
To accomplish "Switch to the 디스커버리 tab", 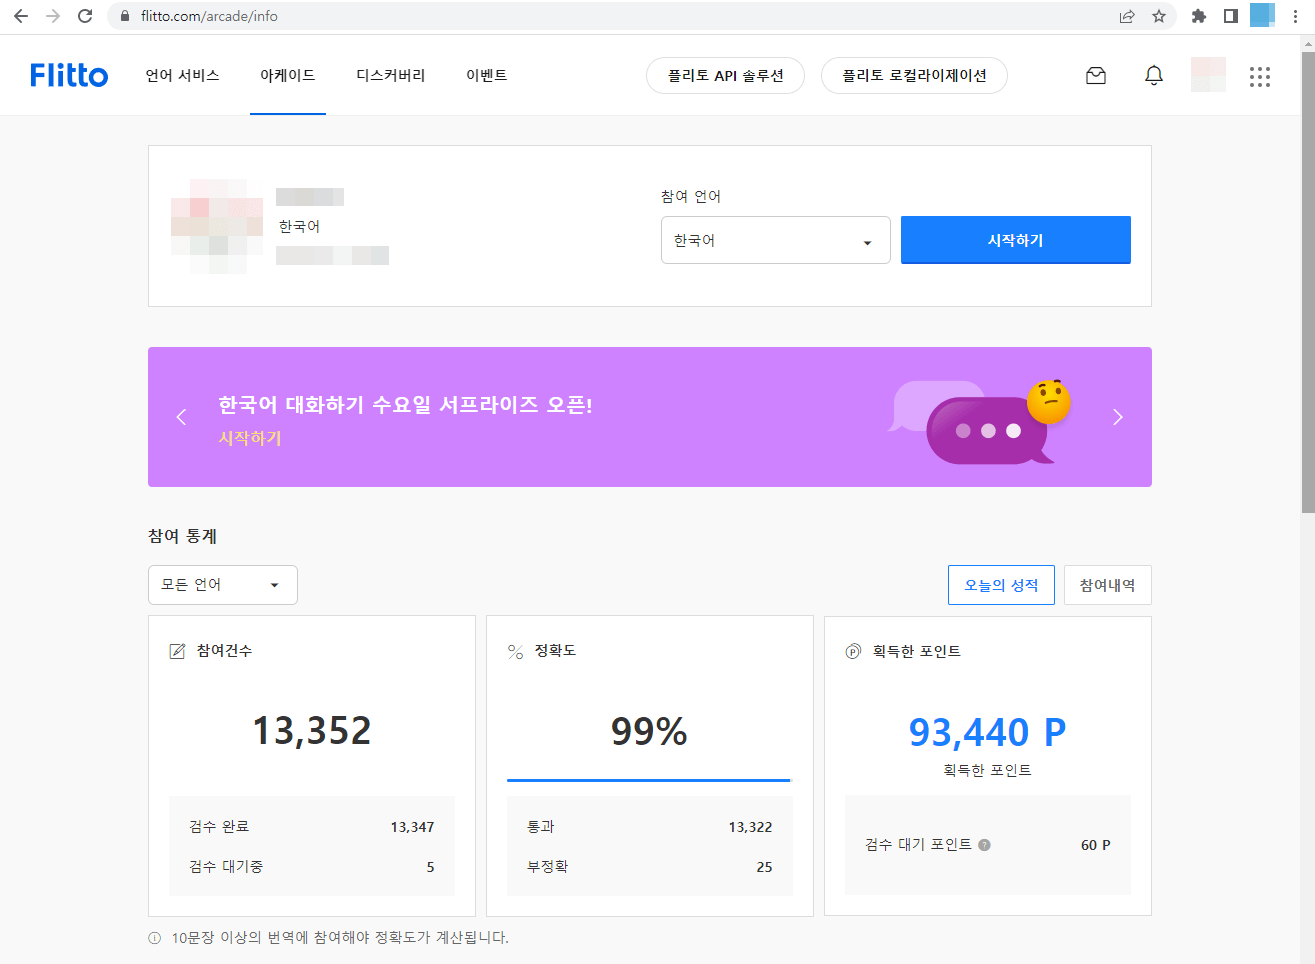I will point(392,75).
